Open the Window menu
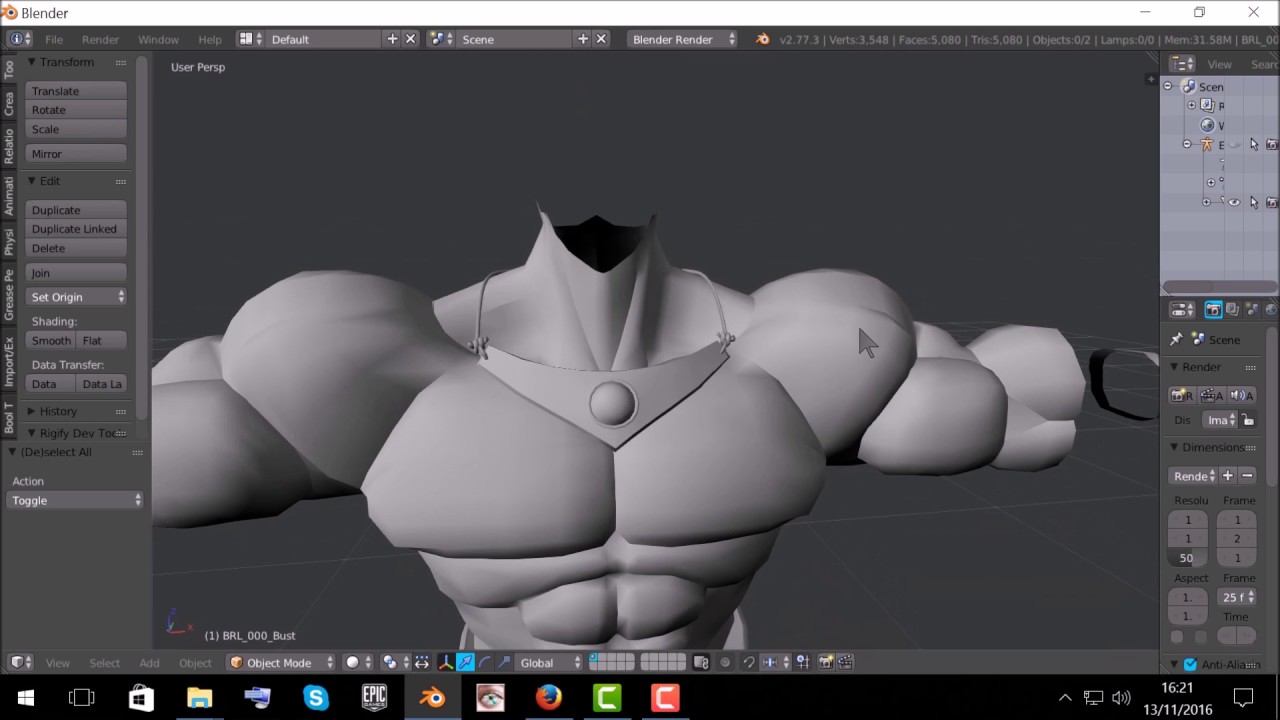The width and height of the screenshot is (1280, 720). (x=158, y=39)
